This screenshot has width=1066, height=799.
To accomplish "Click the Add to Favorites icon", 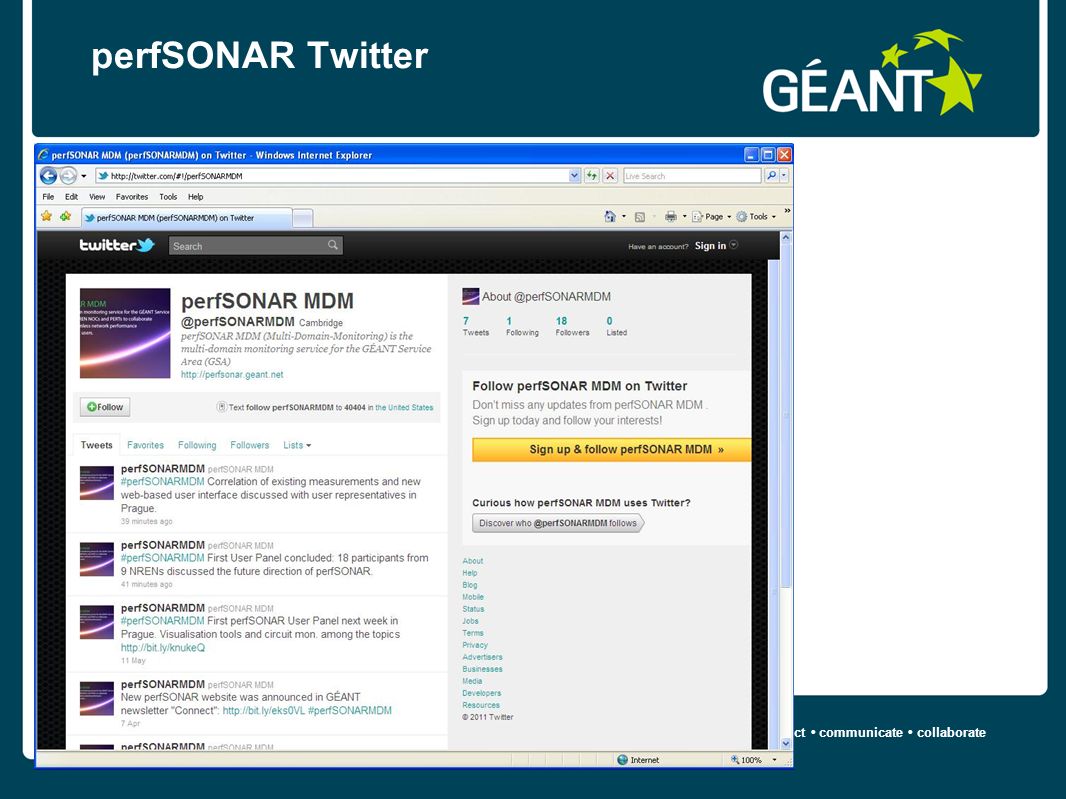I will 65,216.
